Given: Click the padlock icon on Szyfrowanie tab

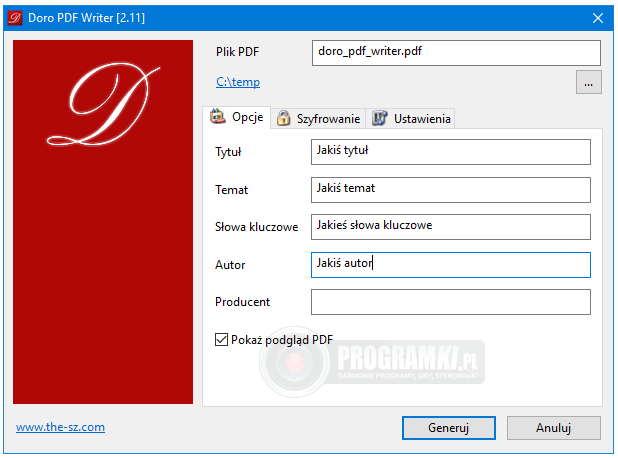Looking at the screenshot, I should 283,118.
